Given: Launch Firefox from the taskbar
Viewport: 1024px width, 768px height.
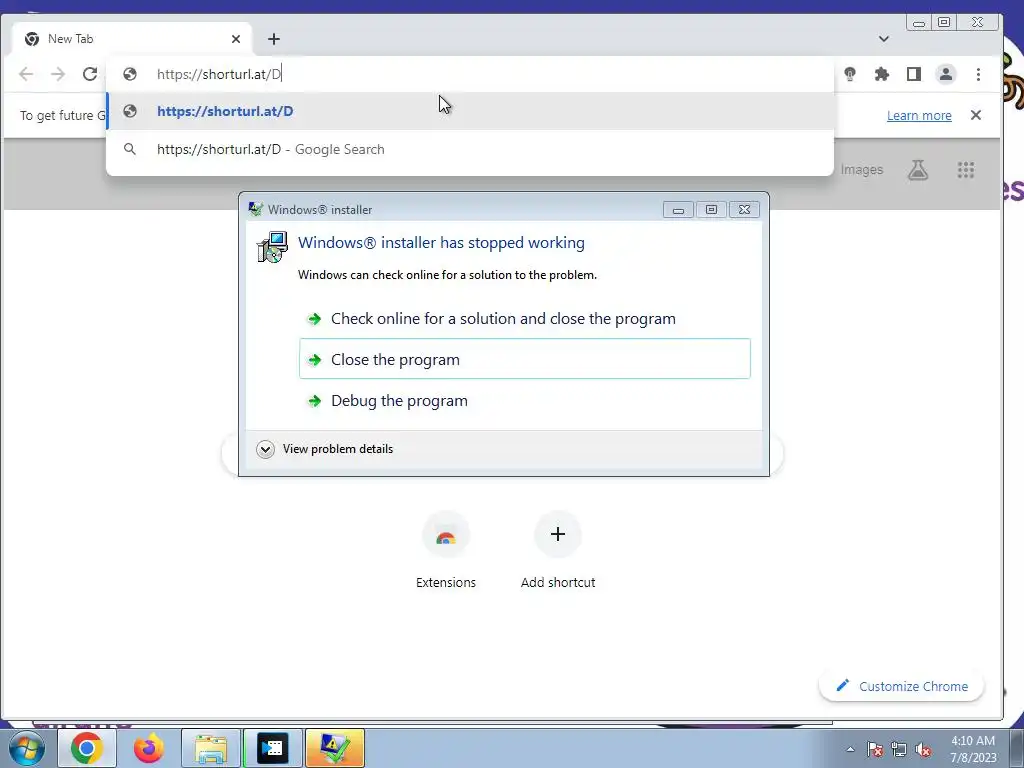Looking at the screenshot, I should [149, 748].
